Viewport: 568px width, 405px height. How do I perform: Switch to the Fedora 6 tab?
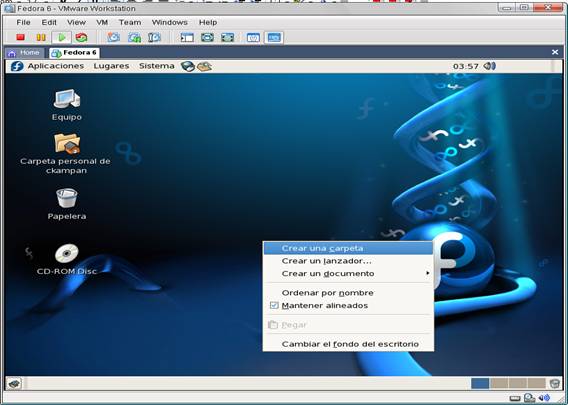74,53
